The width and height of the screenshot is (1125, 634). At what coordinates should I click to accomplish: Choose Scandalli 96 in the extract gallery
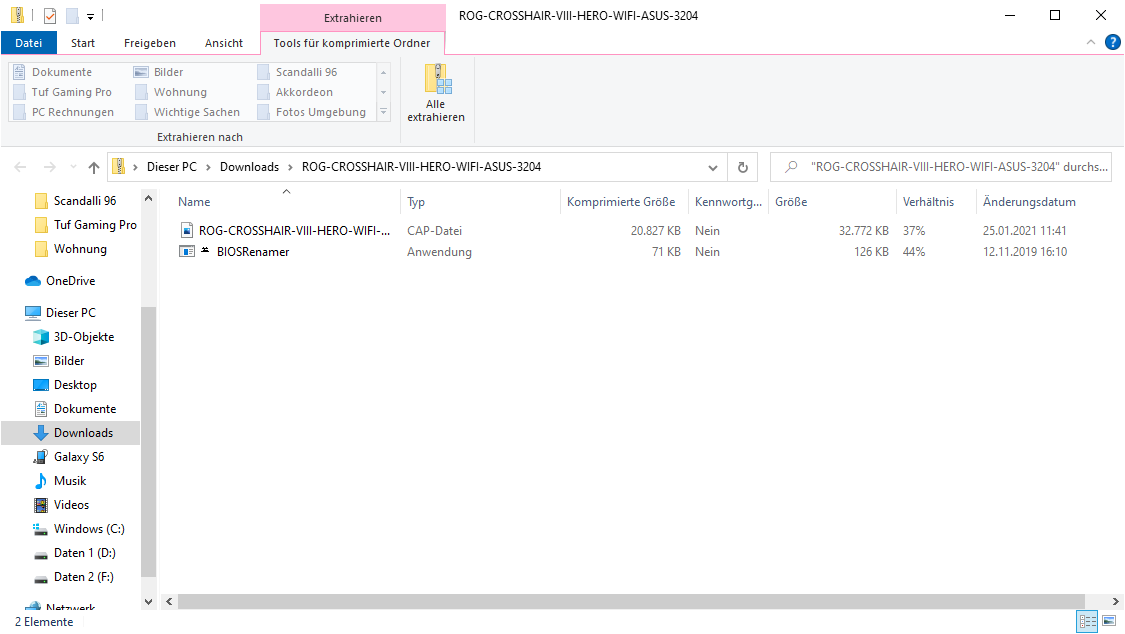point(298,72)
